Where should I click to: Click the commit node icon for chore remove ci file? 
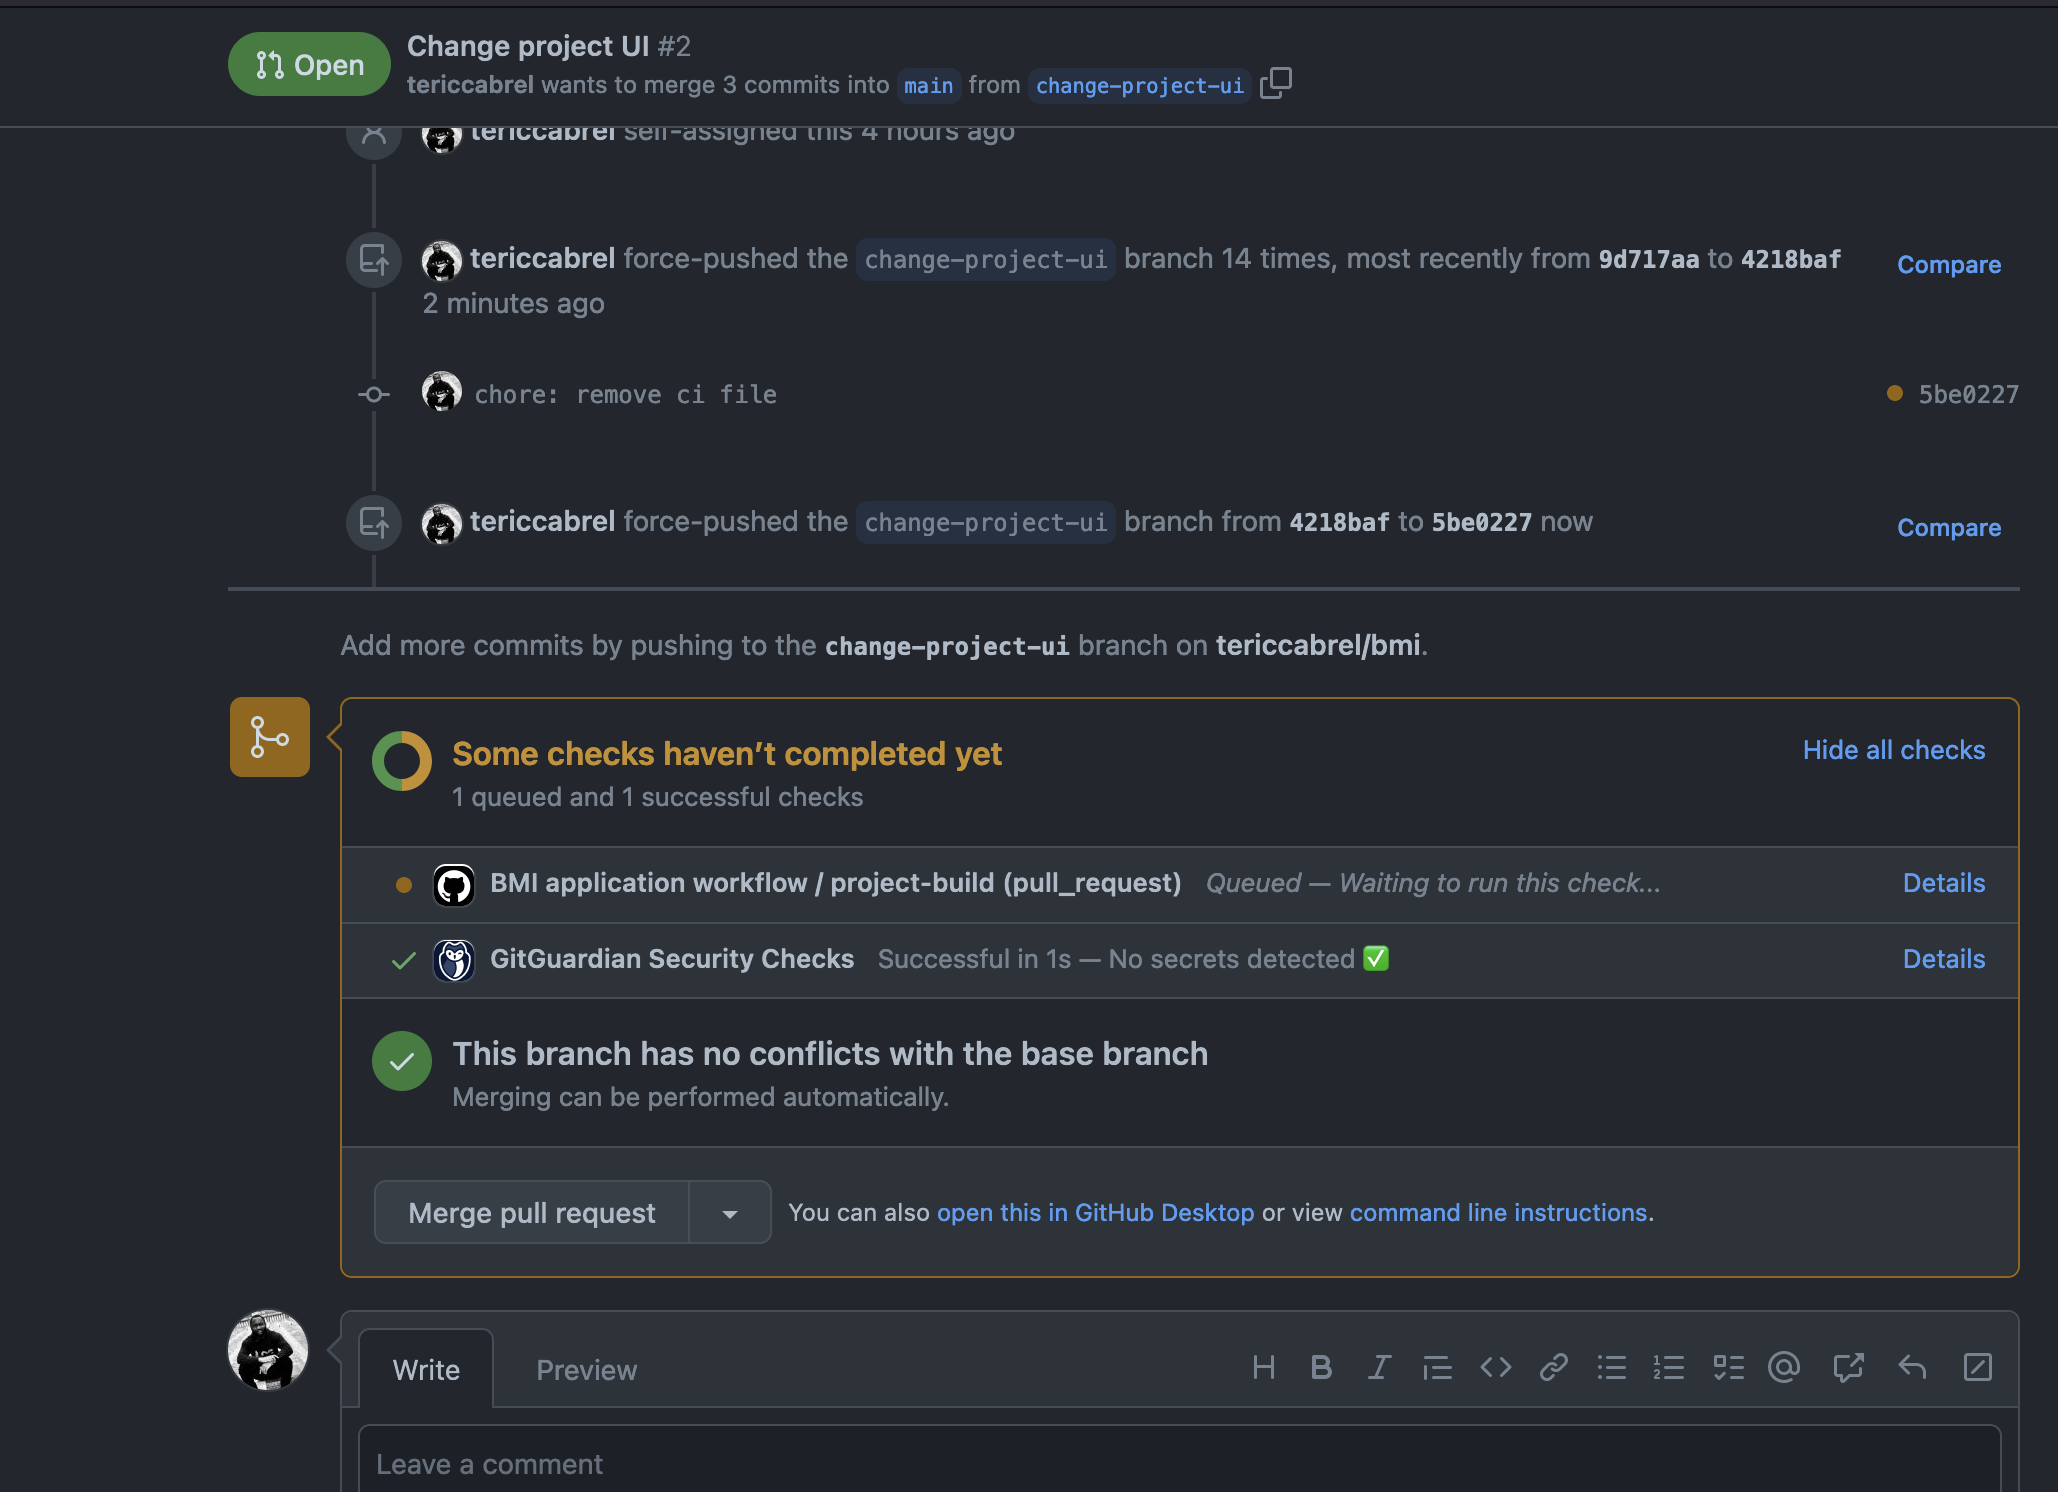click(x=371, y=393)
